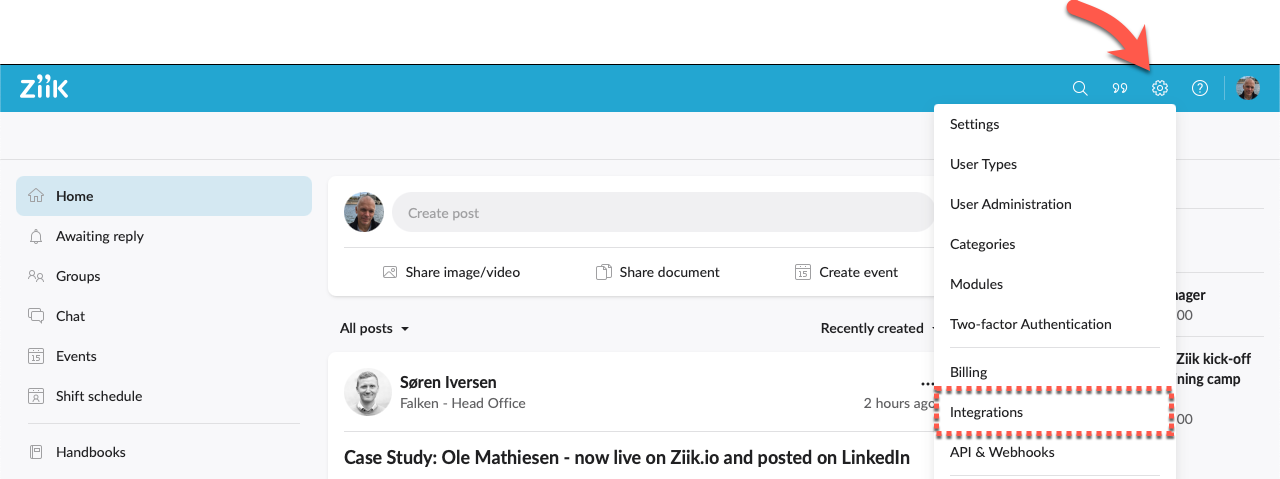Open Awaiting reply bell item
The width and height of the screenshot is (1280, 479).
coord(99,236)
